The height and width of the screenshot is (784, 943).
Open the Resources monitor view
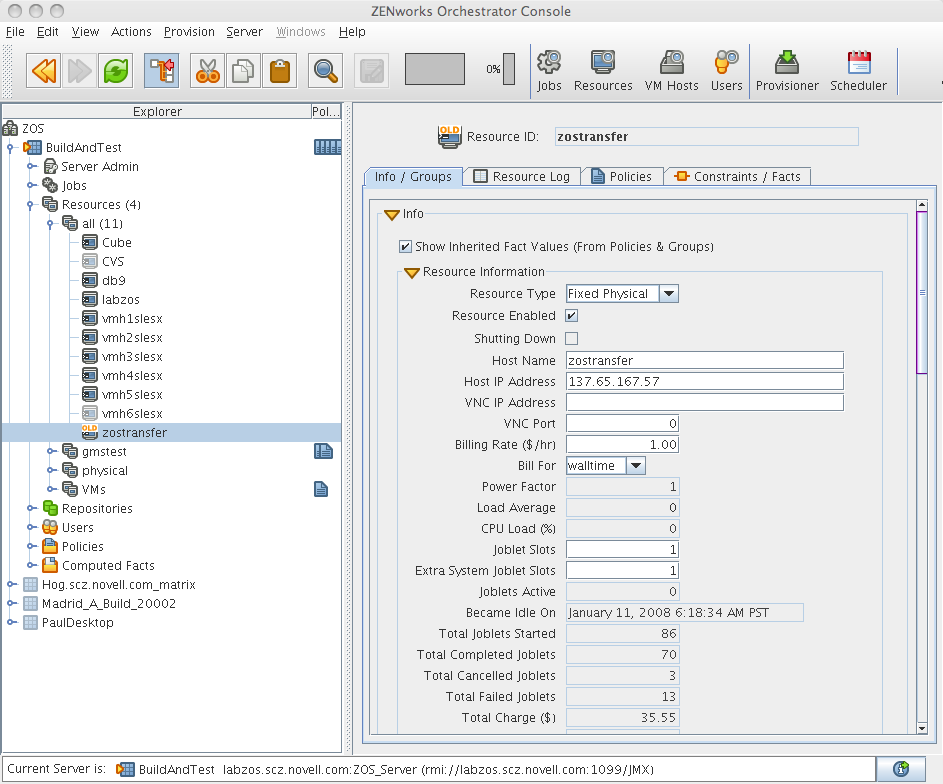click(603, 71)
